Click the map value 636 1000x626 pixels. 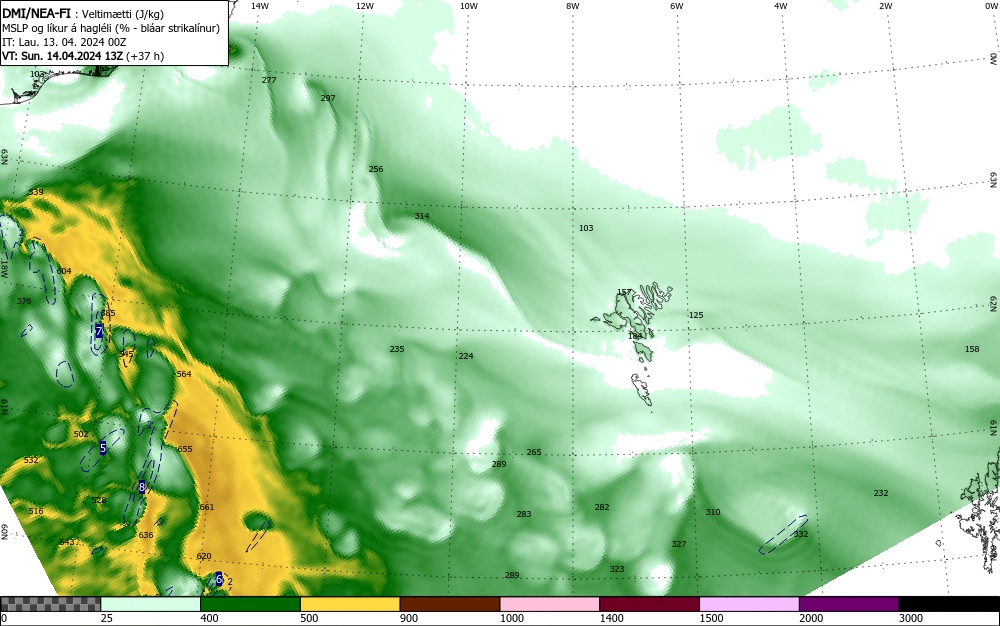pos(146,535)
